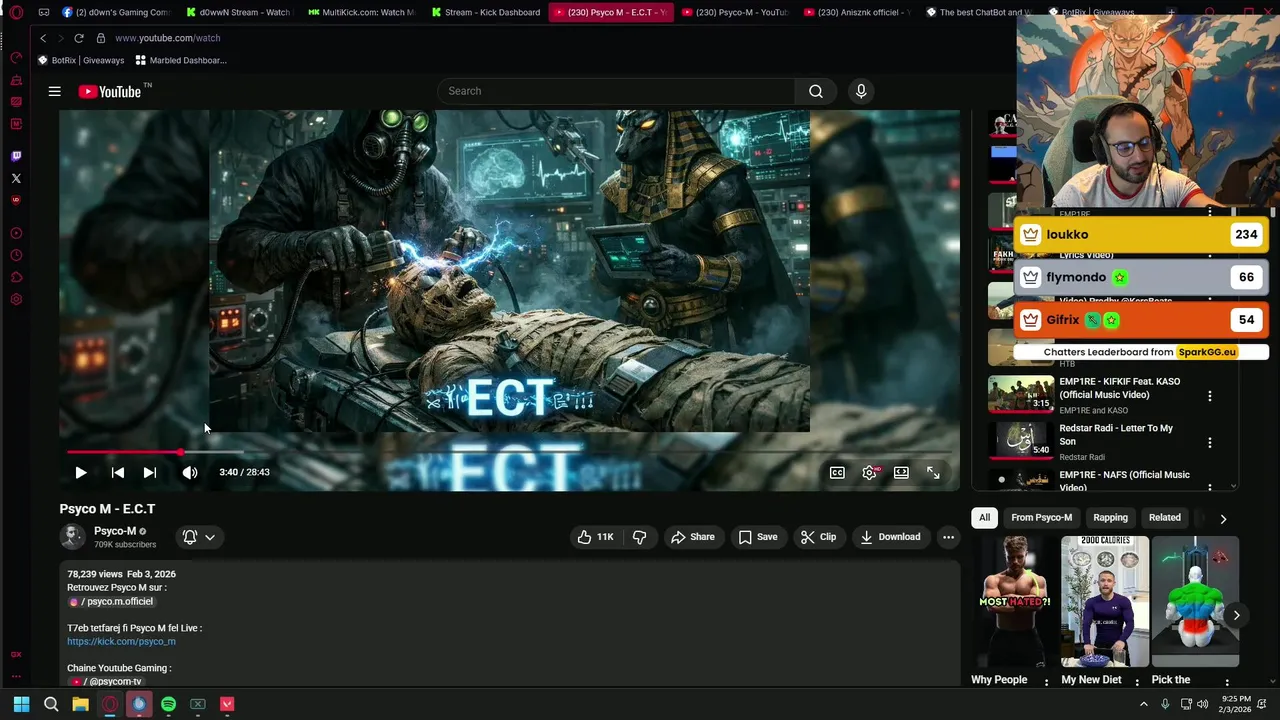Play EMP1RE - KIFKIF Feat. KASO thumbnail

[1021, 394]
